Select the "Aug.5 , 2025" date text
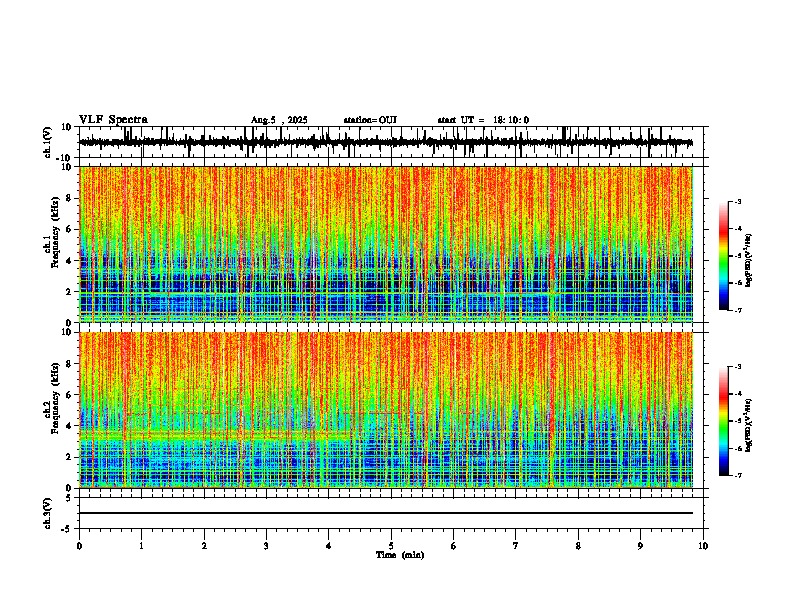Image resolution: width=792 pixels, height=612 pixels. point(279,120)
